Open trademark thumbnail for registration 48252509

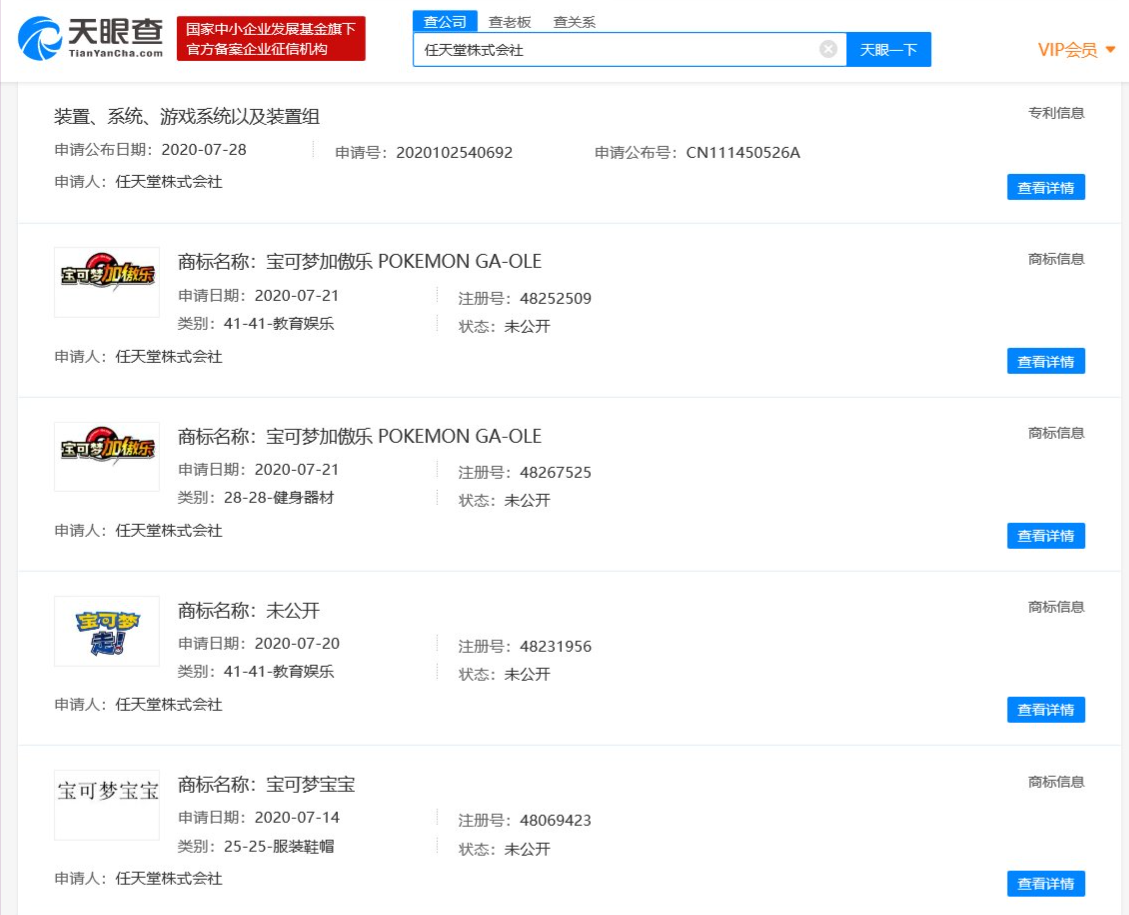pos(107,281)
